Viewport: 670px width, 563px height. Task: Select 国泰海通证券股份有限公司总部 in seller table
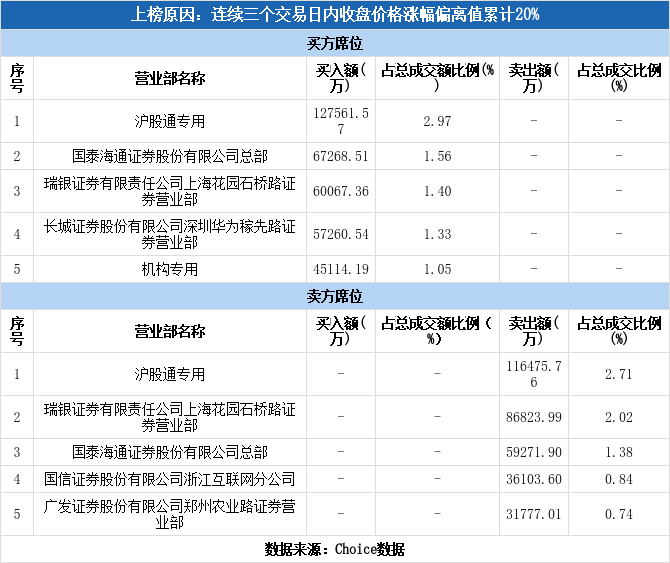(x=170, y=452)
